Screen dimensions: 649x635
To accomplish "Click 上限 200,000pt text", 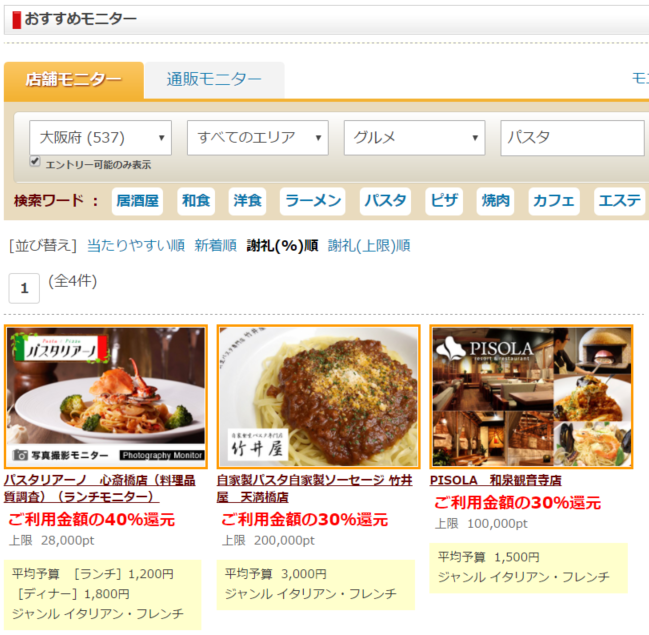I will pos(268,541).
